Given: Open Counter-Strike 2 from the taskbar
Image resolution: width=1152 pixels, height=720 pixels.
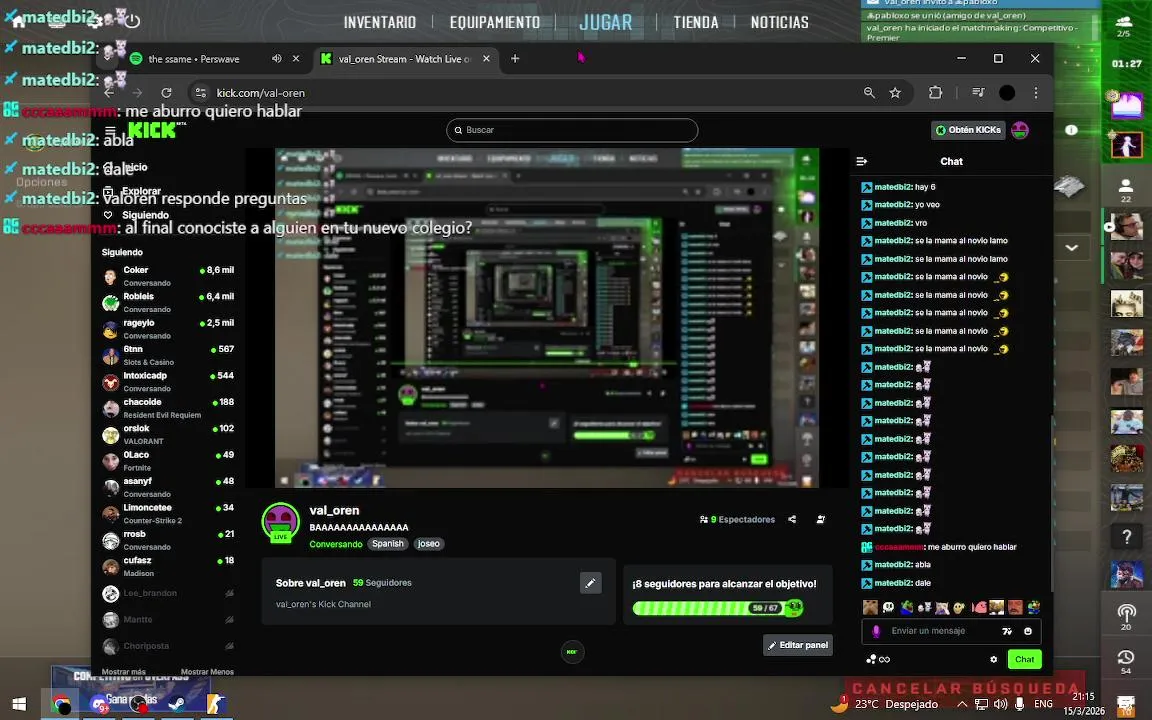Looking at the screenshot, I should 215,704.
